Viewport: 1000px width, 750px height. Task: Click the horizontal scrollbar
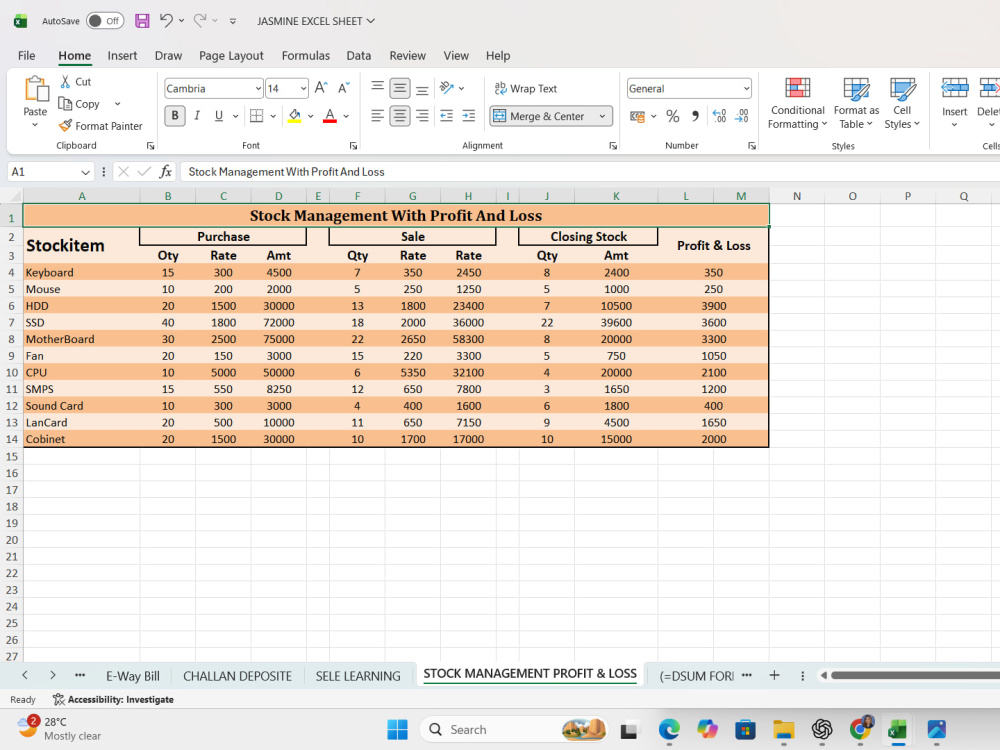coord(915,675)
